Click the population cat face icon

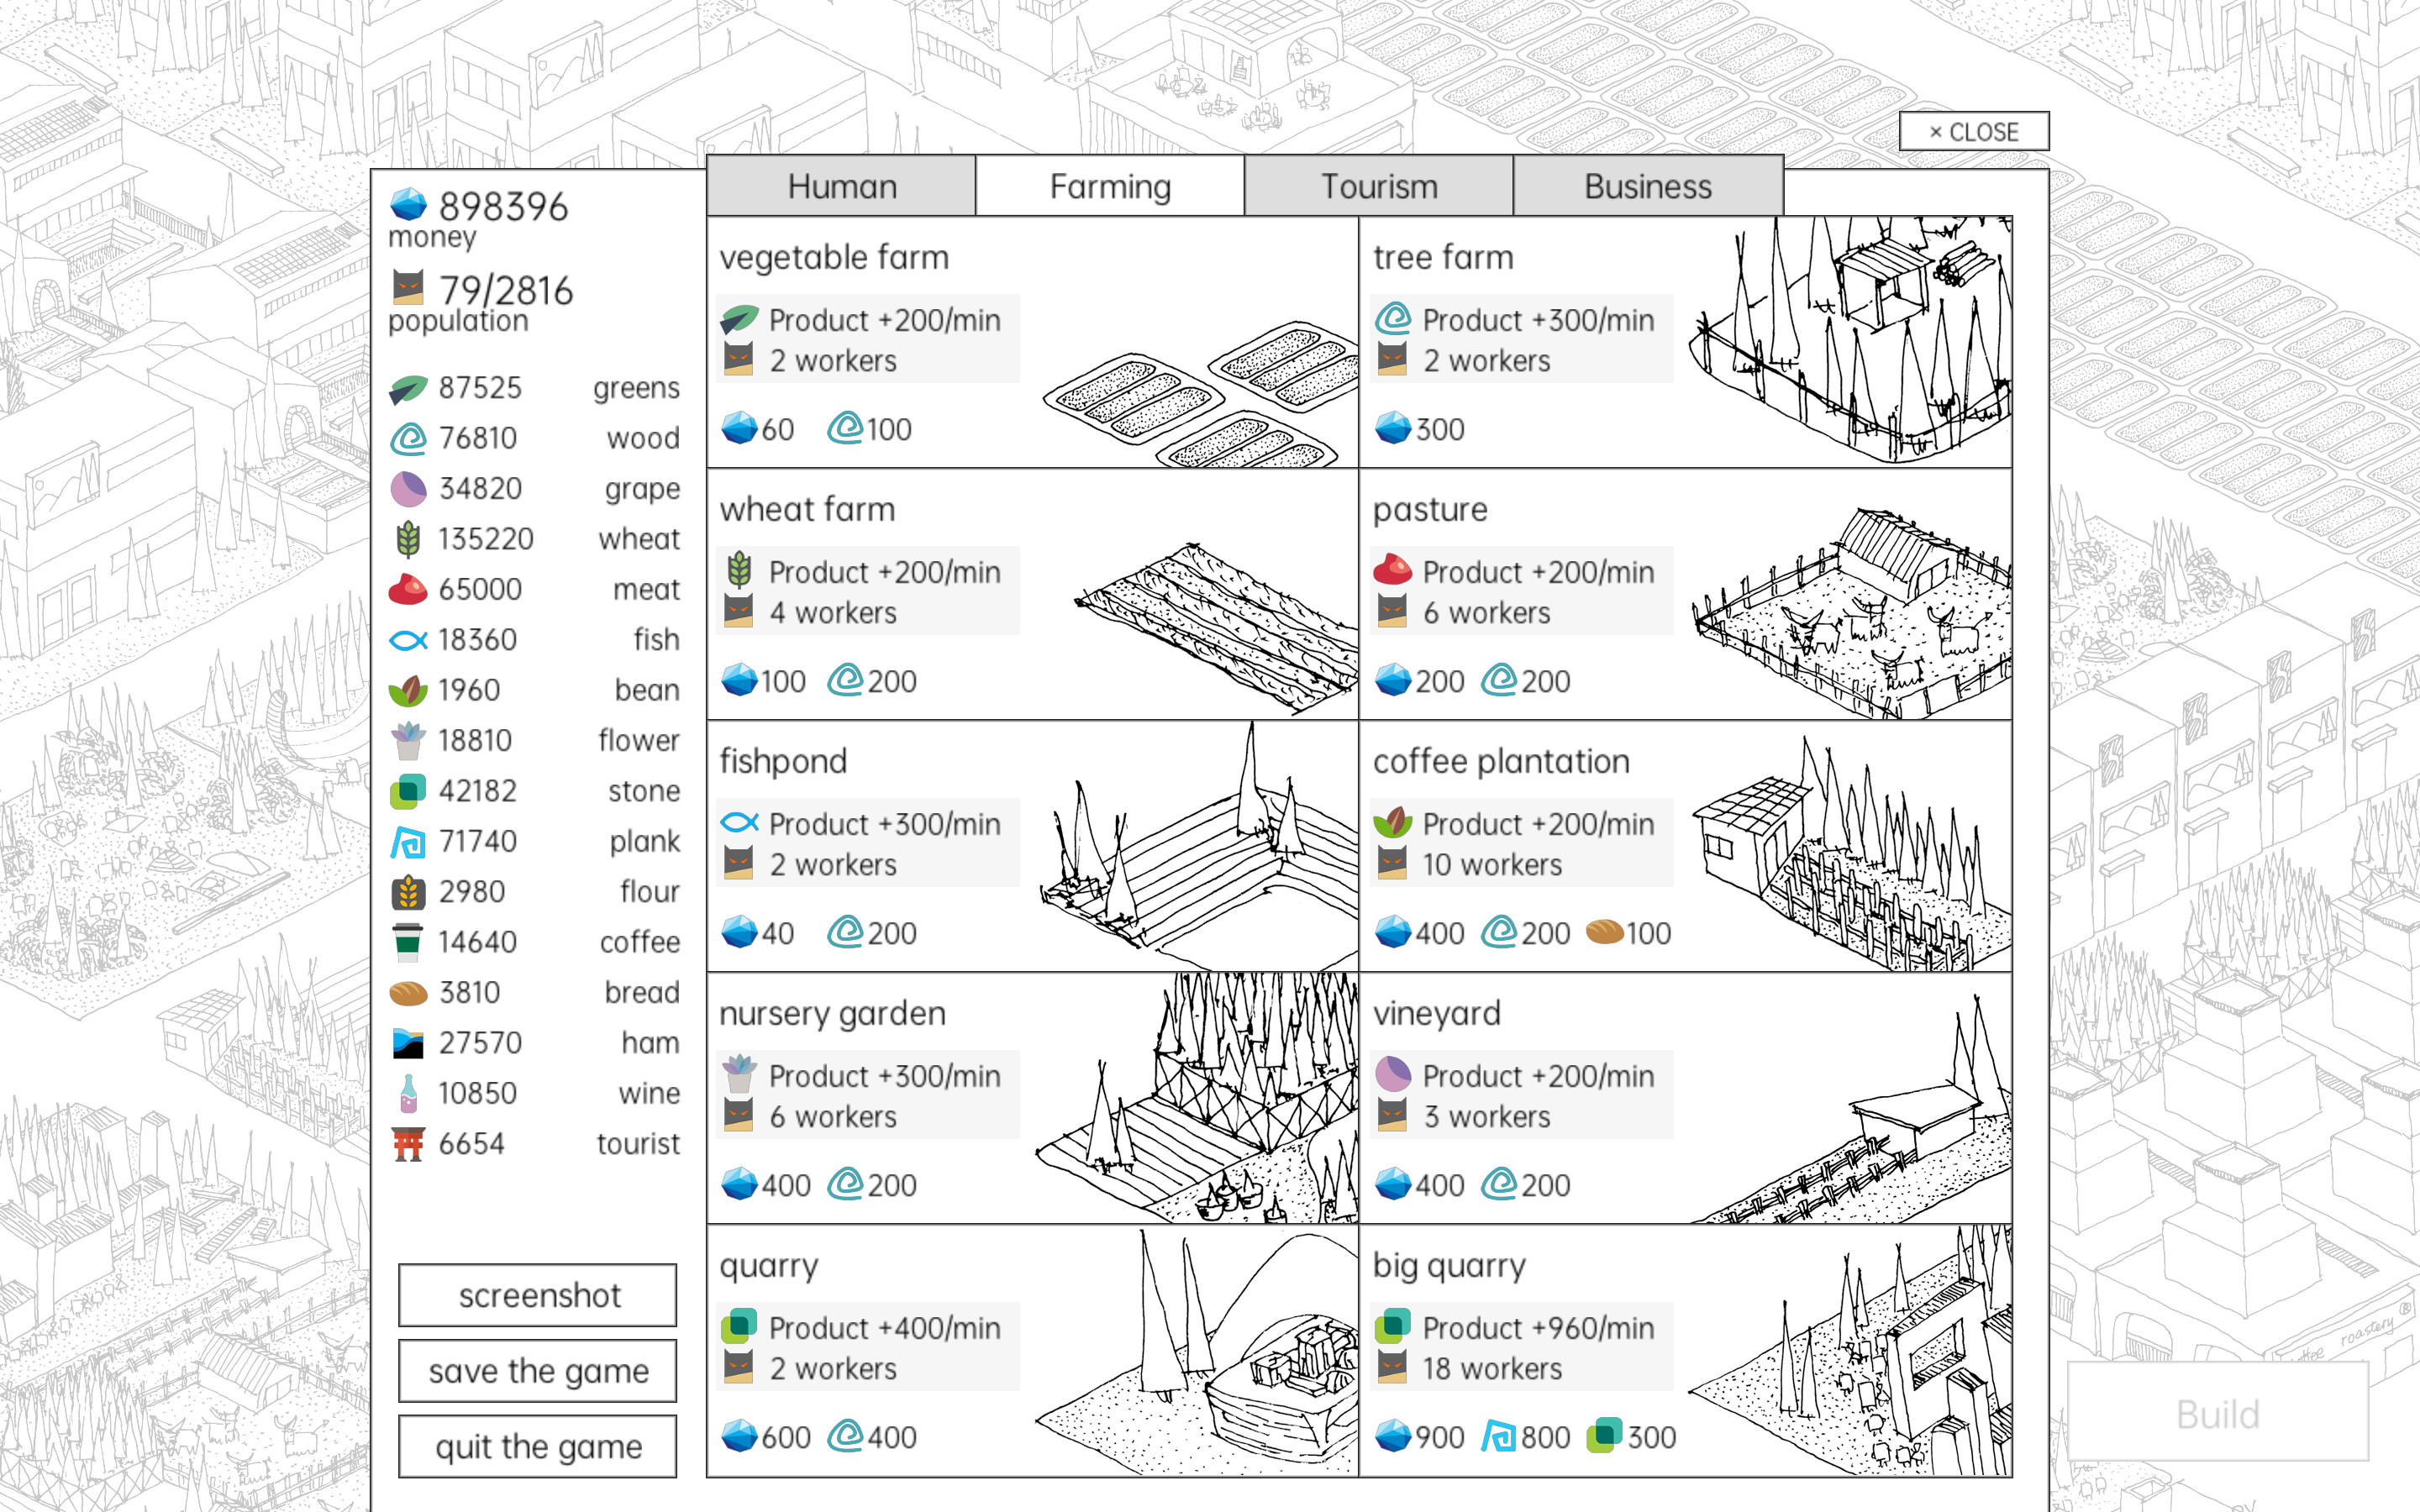(408, 288)
